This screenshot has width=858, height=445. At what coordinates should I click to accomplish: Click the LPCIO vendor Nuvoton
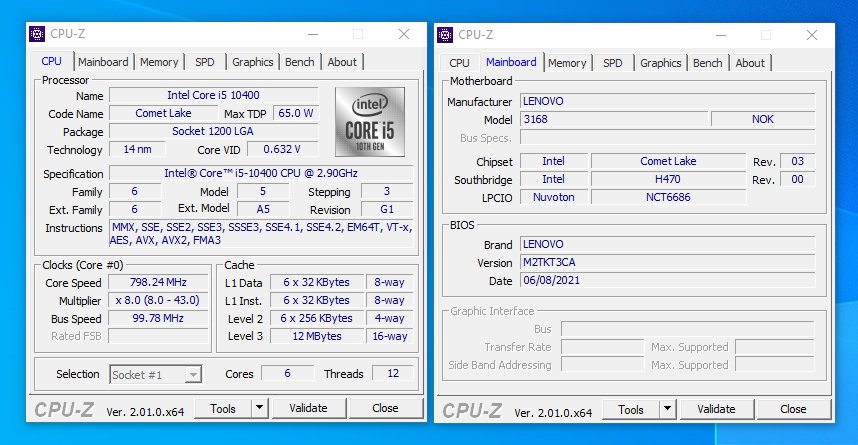tap(554, 198)
